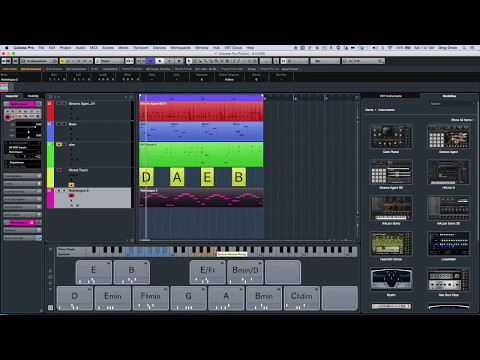Trigger the G chord pad
The width and height of the screenshot is (480, 360).
(188, 298)
